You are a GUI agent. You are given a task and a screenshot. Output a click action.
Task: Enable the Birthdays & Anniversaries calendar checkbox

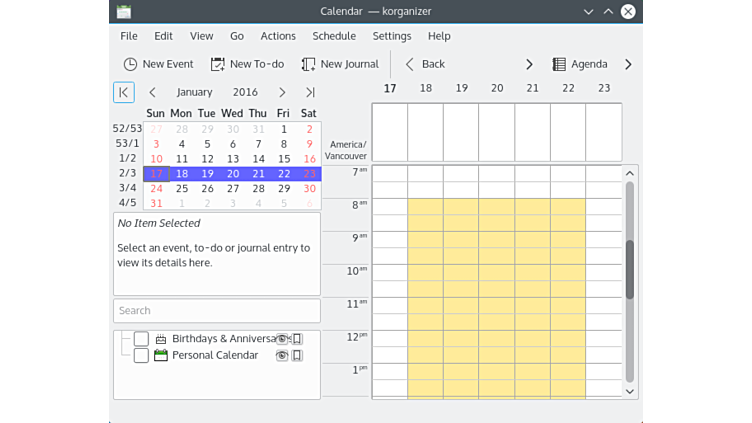coord(141,339)
